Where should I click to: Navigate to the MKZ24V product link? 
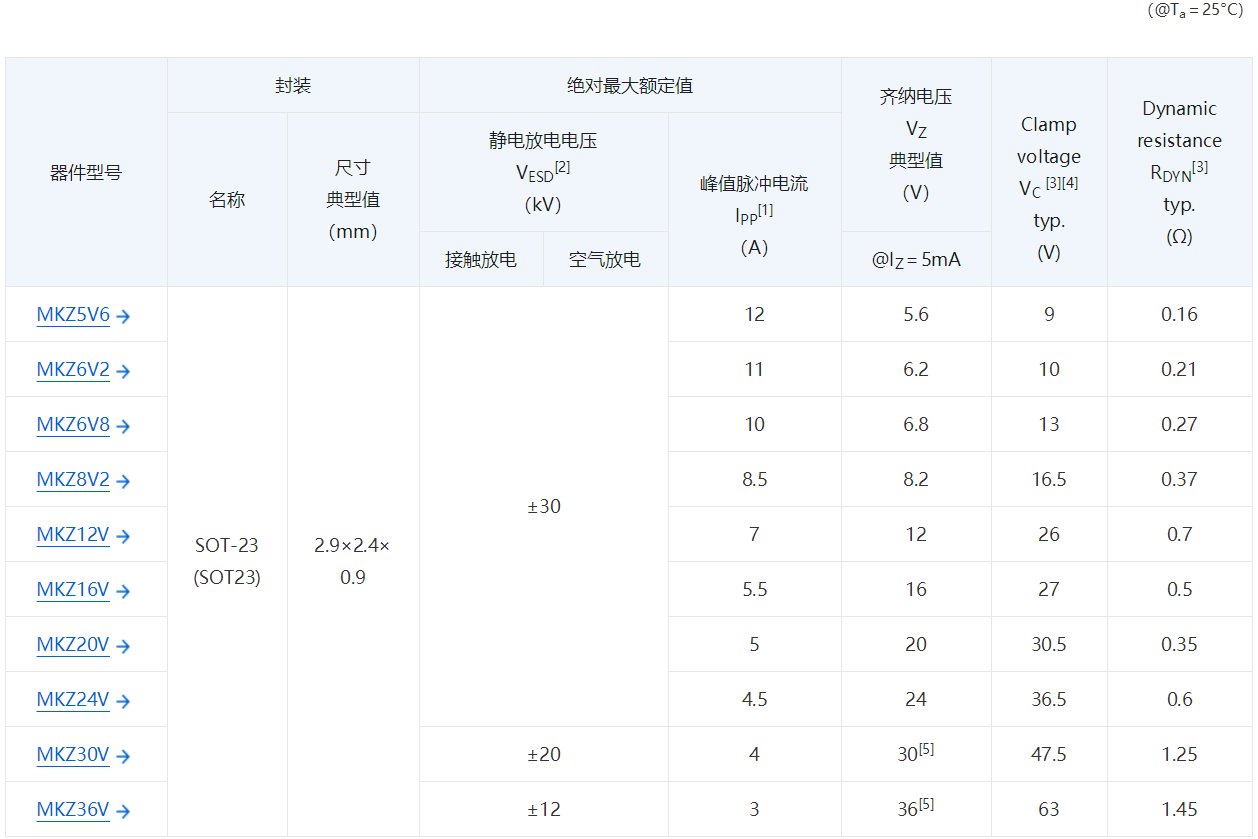click(x=73, y=700)
